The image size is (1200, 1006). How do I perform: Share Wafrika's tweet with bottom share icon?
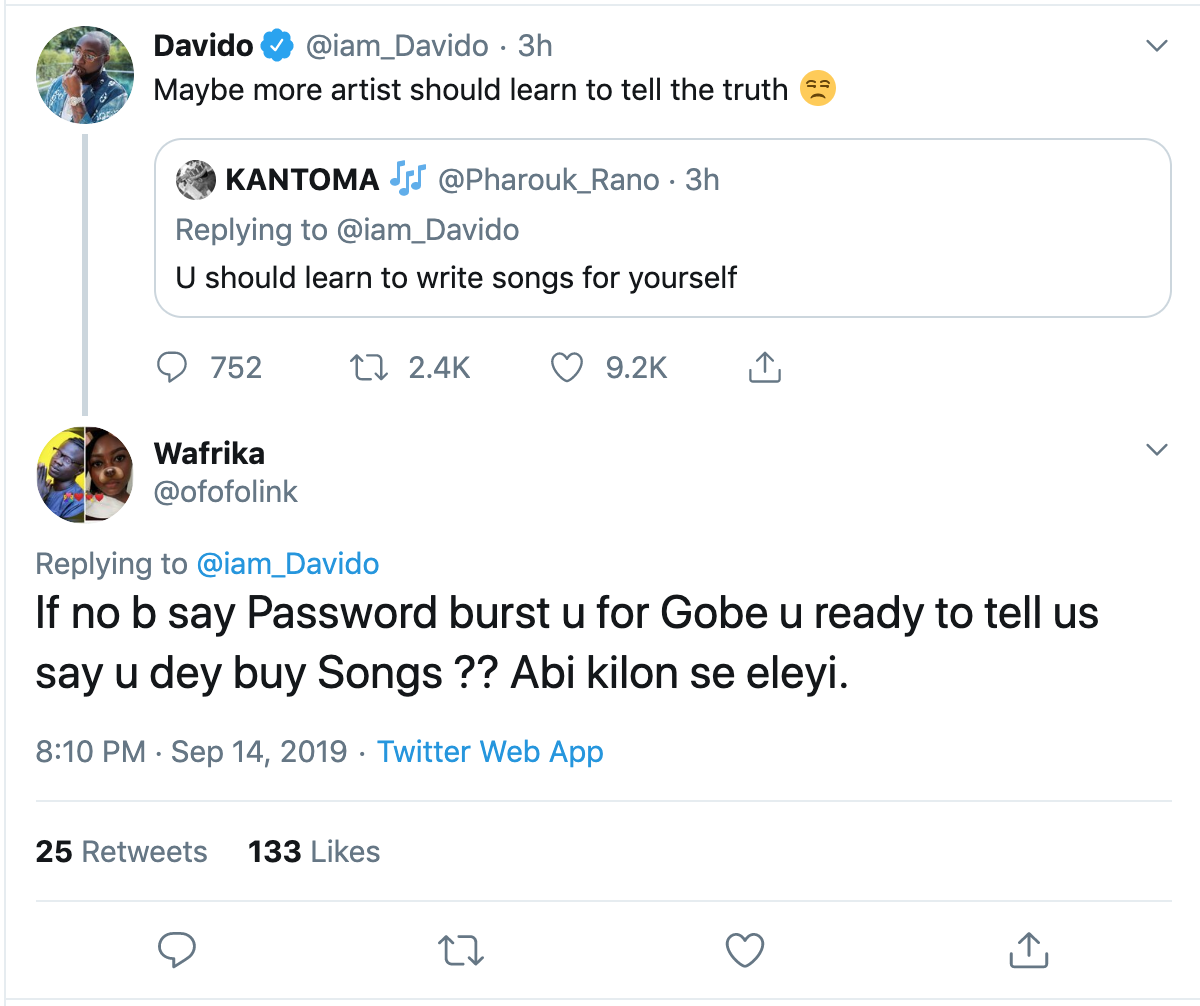point(1027,948)
